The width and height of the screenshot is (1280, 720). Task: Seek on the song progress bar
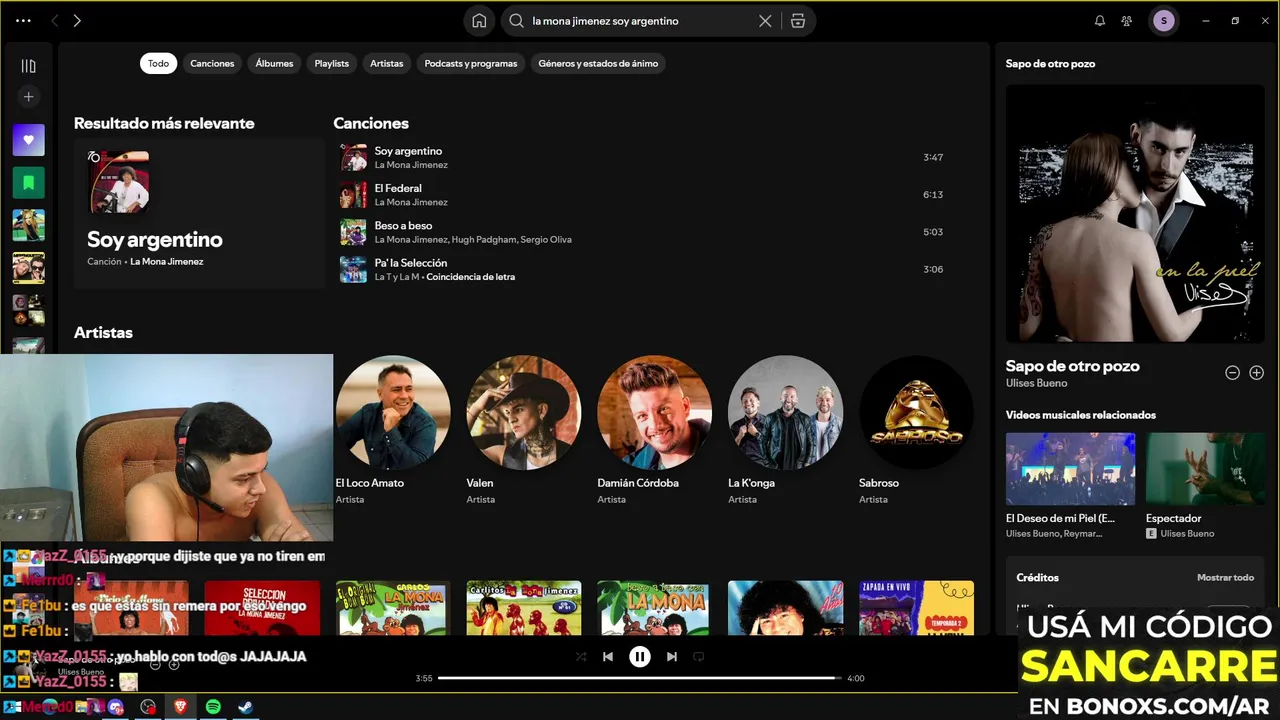pyautogui.click(x=640, y=678)
